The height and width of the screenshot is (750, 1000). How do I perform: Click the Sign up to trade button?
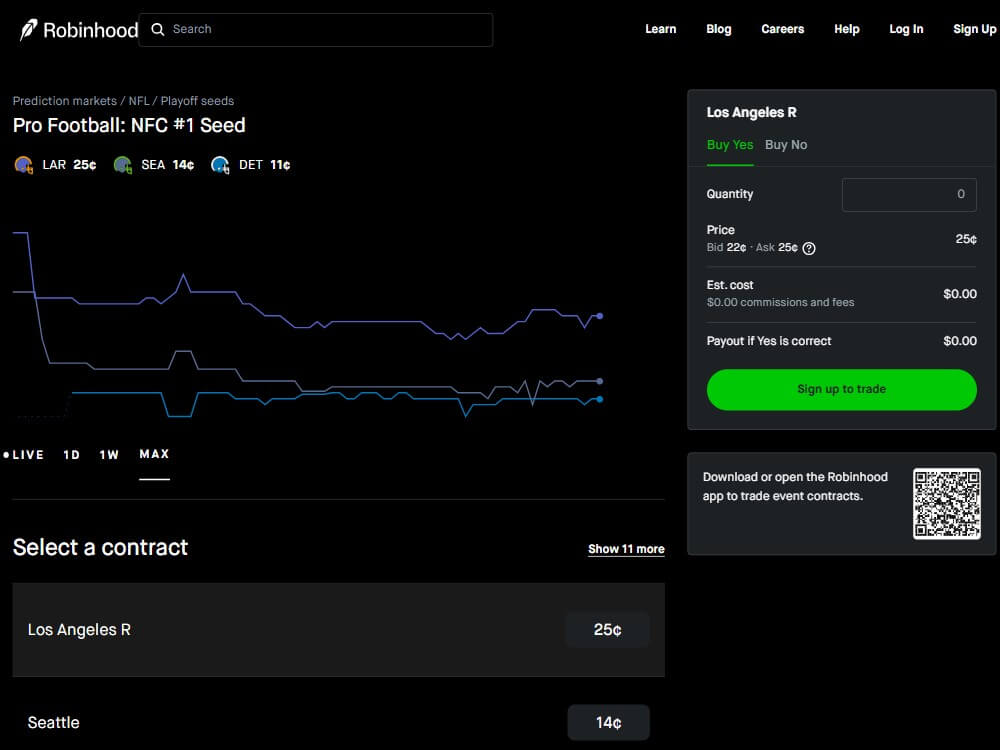click(x=842, y=389)
